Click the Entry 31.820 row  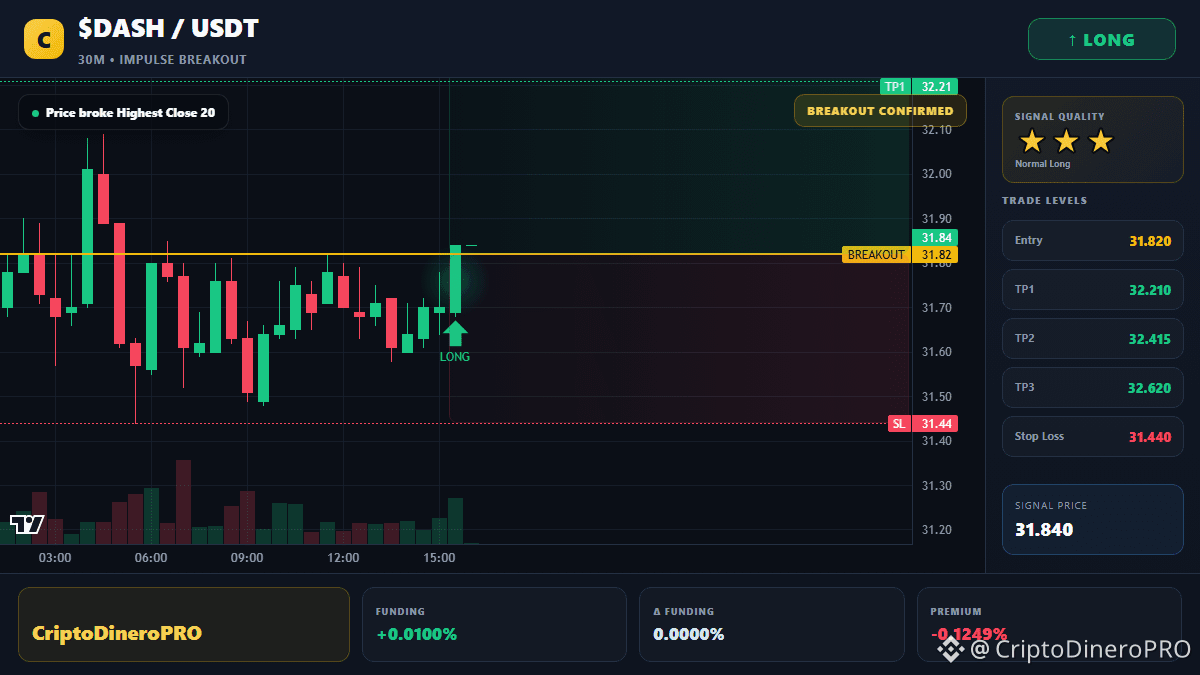click(1092, 240)
